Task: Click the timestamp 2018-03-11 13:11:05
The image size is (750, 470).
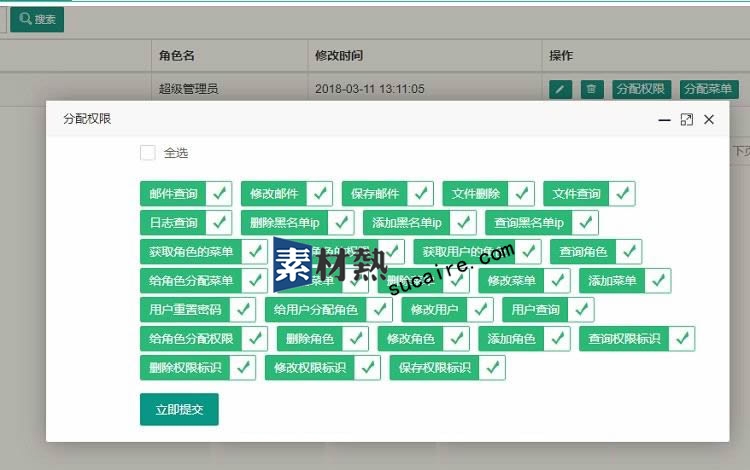Action: 370,89
